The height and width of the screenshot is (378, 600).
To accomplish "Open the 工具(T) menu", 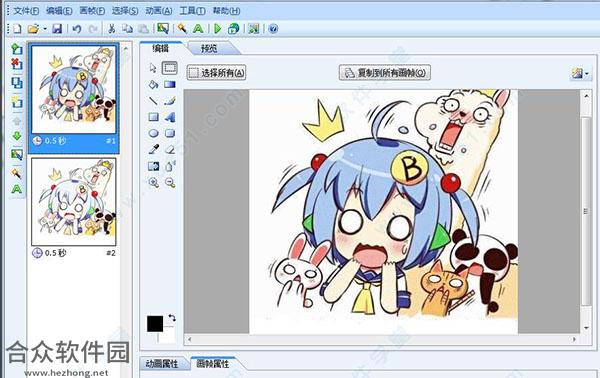I will (192, 11).
